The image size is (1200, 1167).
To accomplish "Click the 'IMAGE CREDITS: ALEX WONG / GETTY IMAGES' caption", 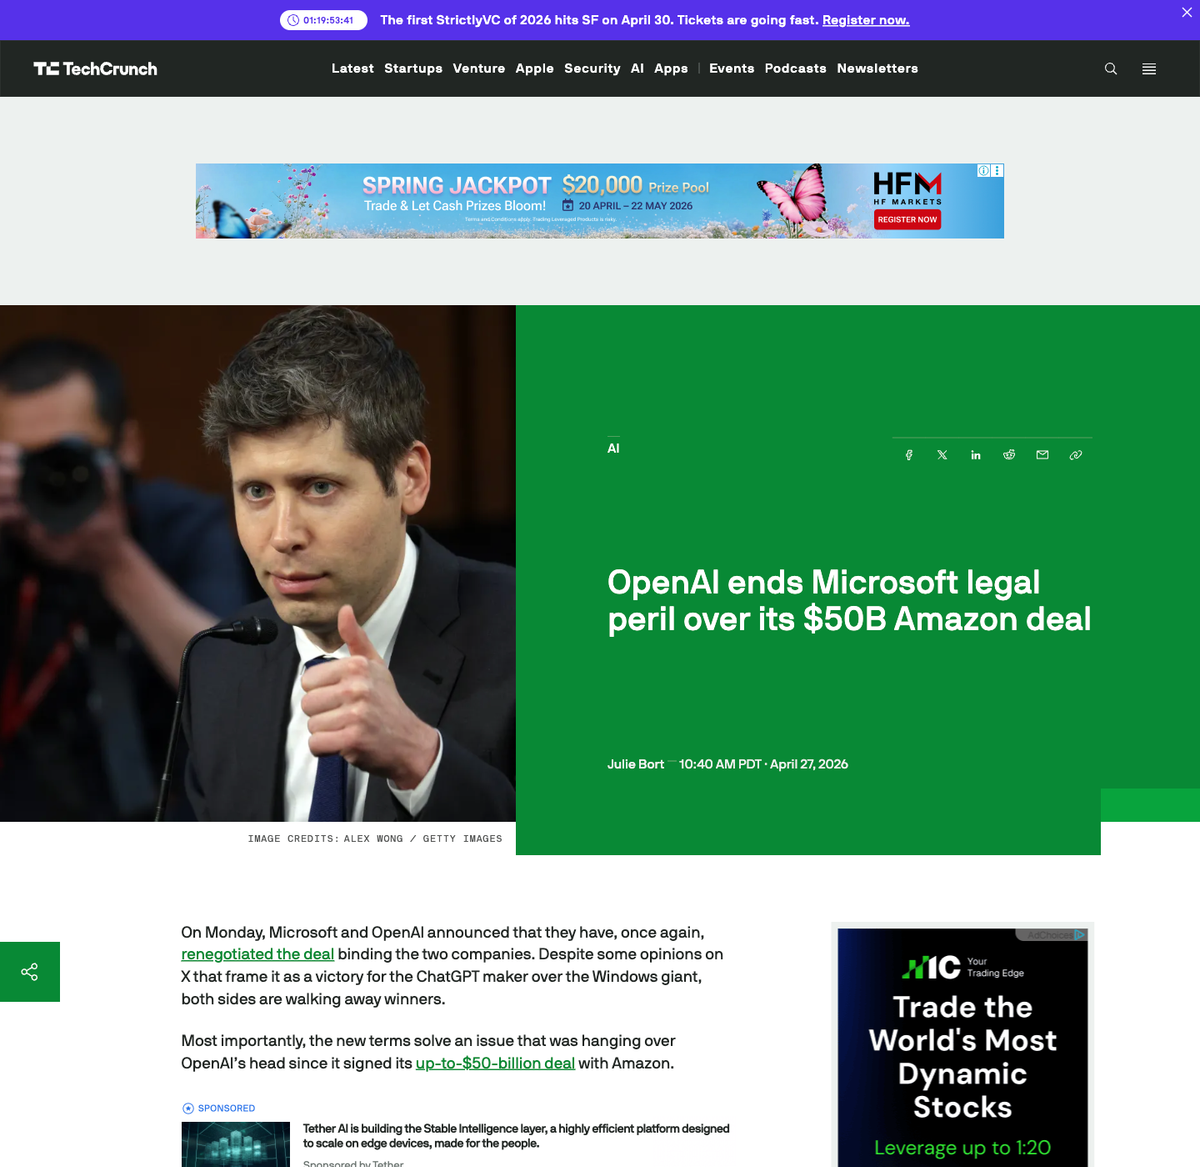I will pos(375,839).
